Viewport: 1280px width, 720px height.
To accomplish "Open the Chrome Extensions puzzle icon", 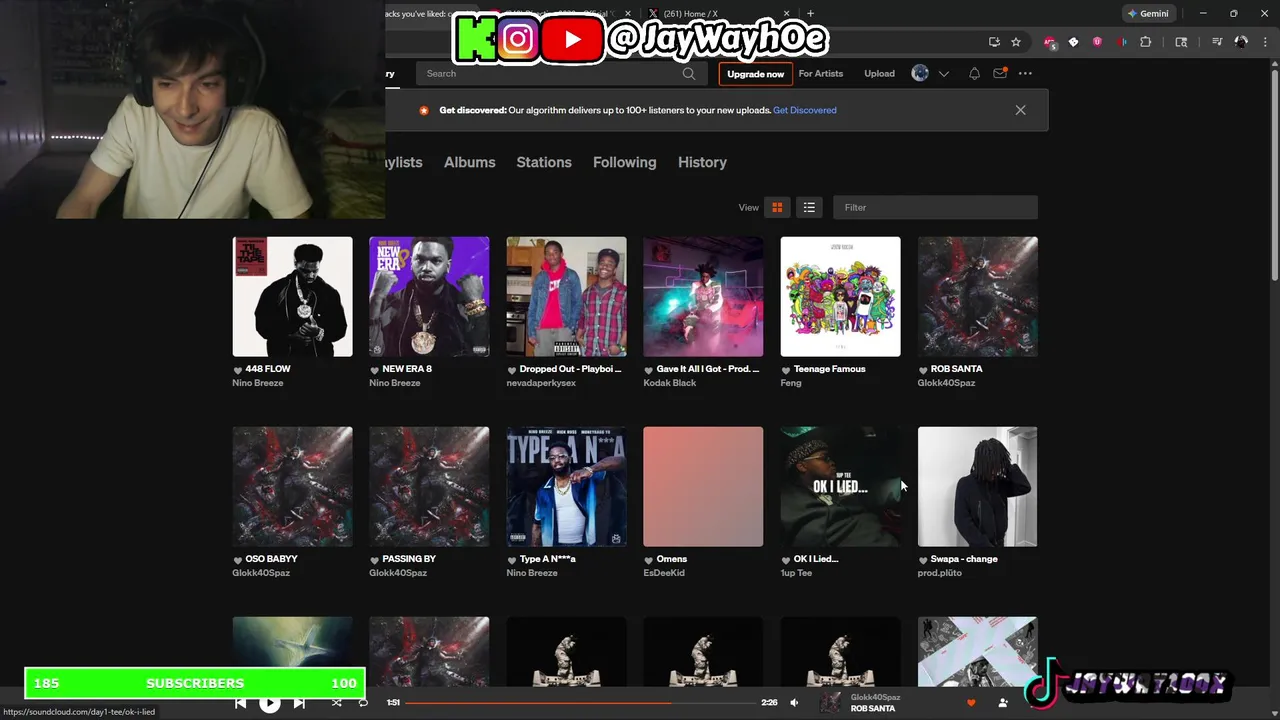I will 1146,42.
